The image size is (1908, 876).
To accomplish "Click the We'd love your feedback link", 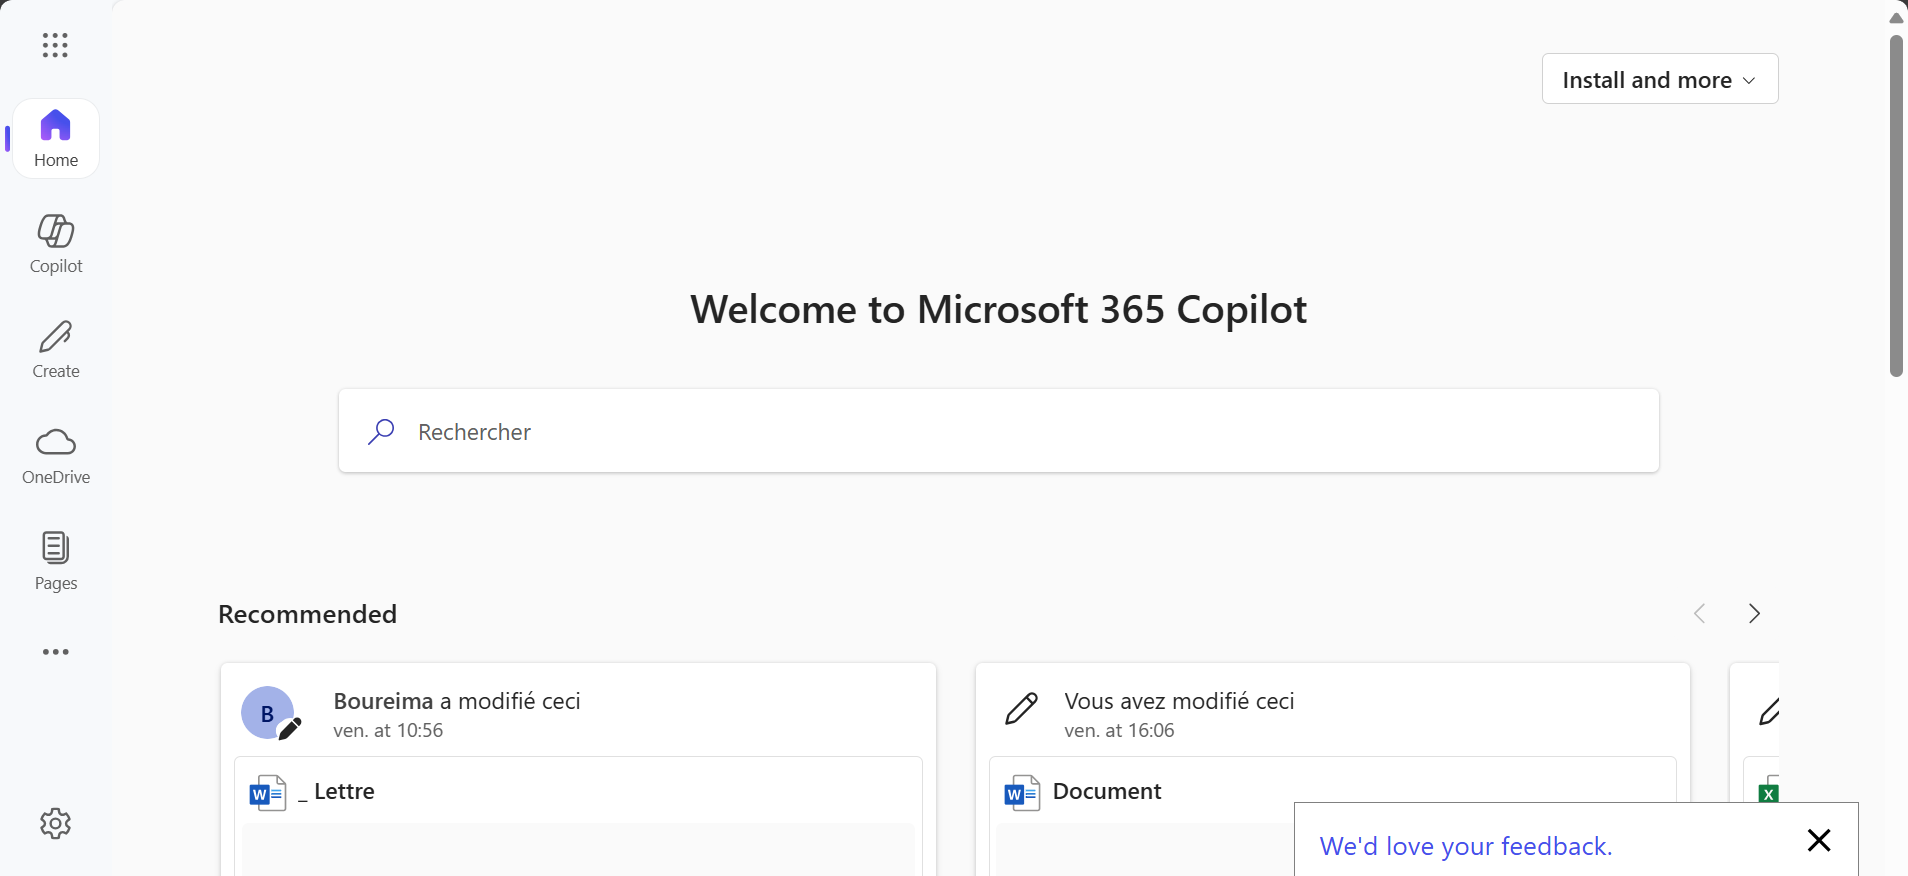I will point(1465,846).
